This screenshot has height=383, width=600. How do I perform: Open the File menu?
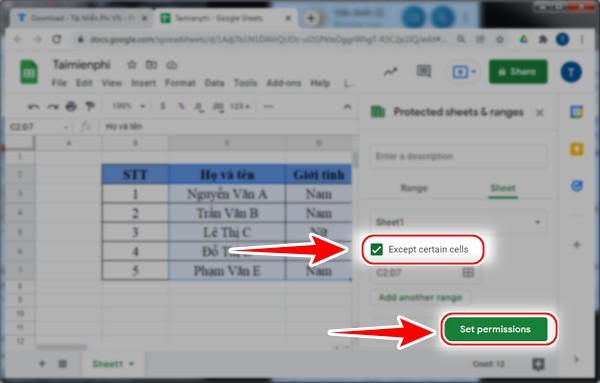pyautogui.click(x=59, y=83)
